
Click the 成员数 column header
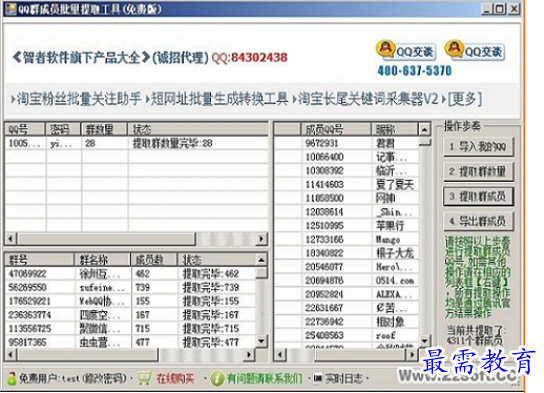tap(154, 260)
